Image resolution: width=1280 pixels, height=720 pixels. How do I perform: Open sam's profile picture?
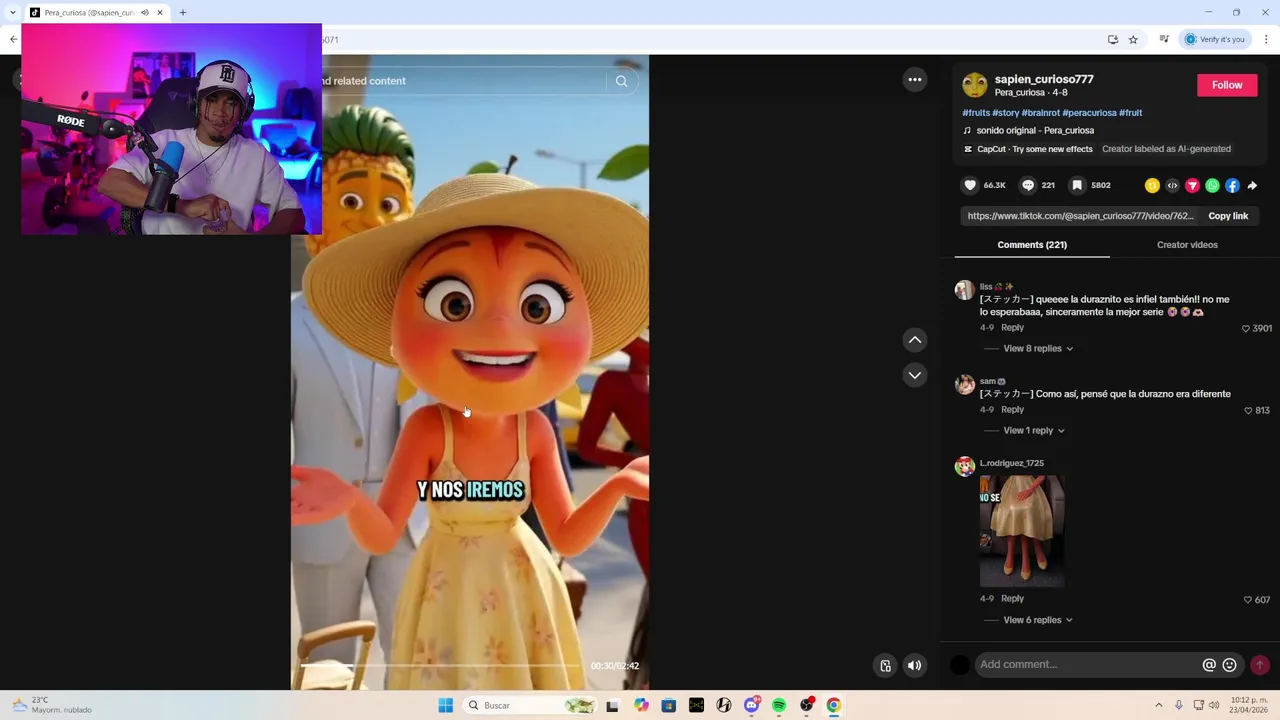[964, 384]
